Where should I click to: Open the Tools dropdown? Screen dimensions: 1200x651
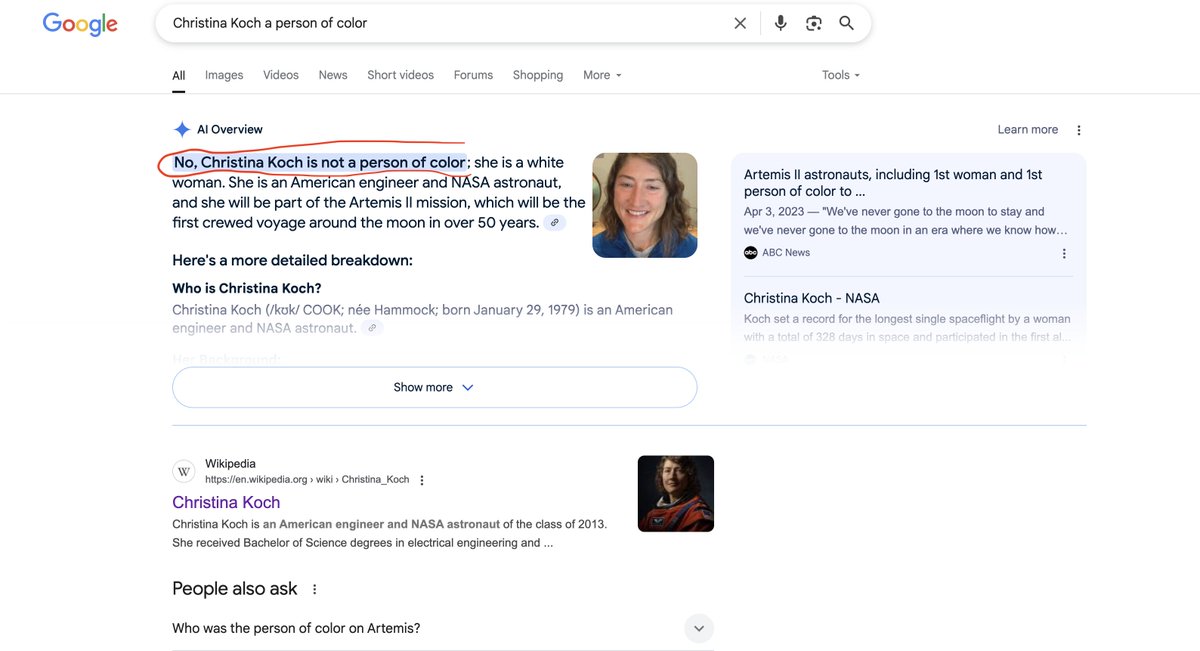(841, 75)
